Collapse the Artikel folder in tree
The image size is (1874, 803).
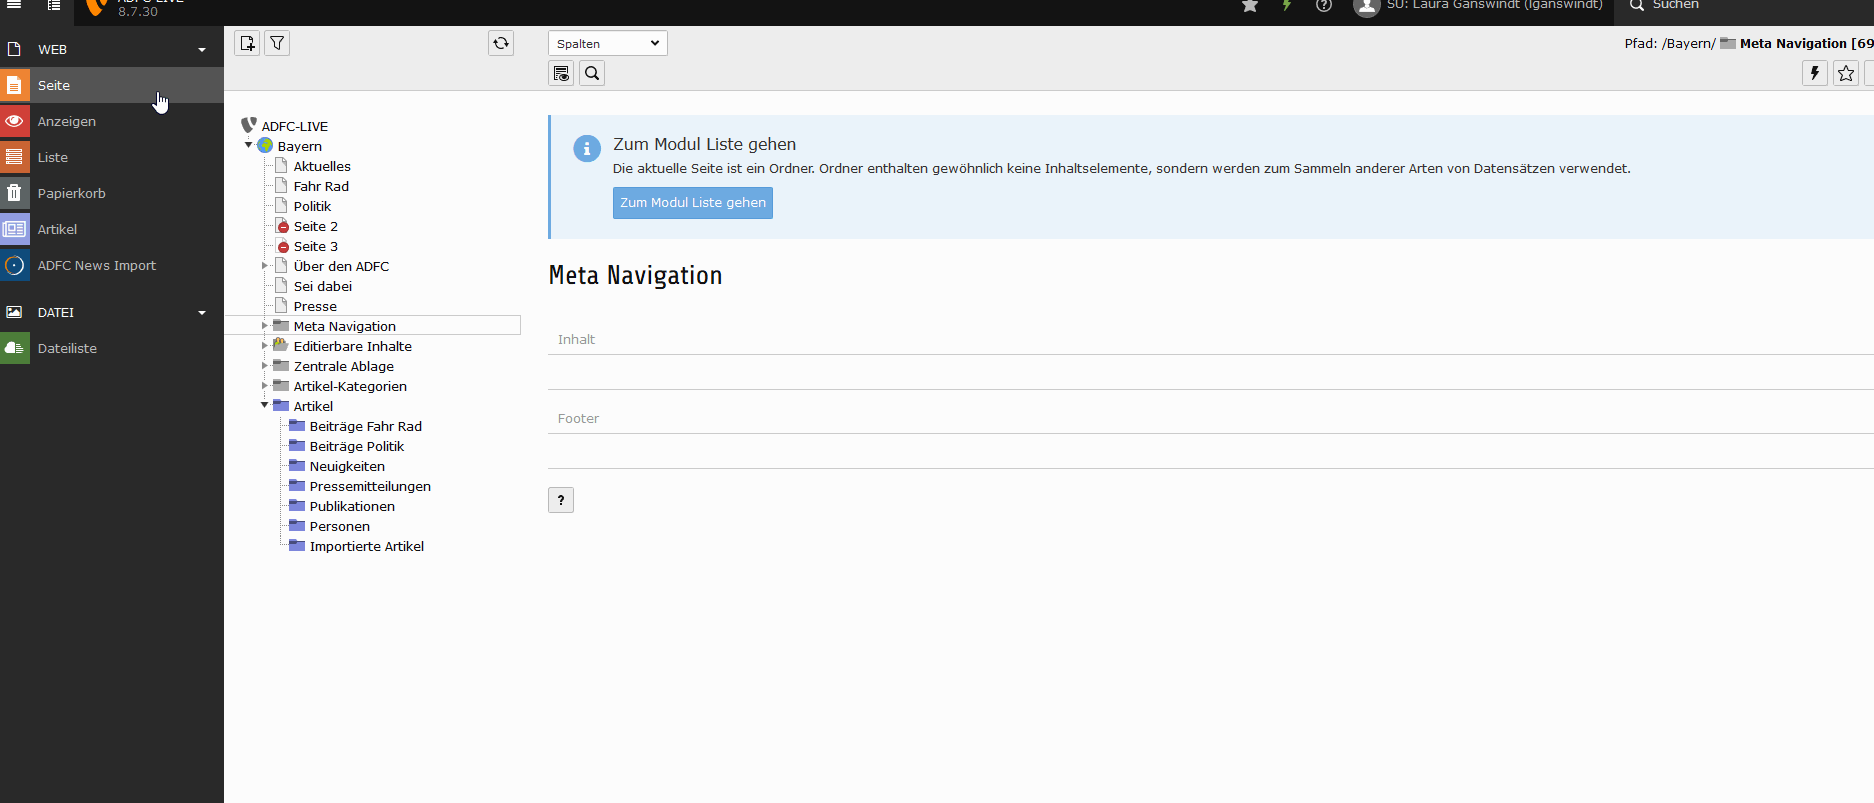click(x=265, y=406)
